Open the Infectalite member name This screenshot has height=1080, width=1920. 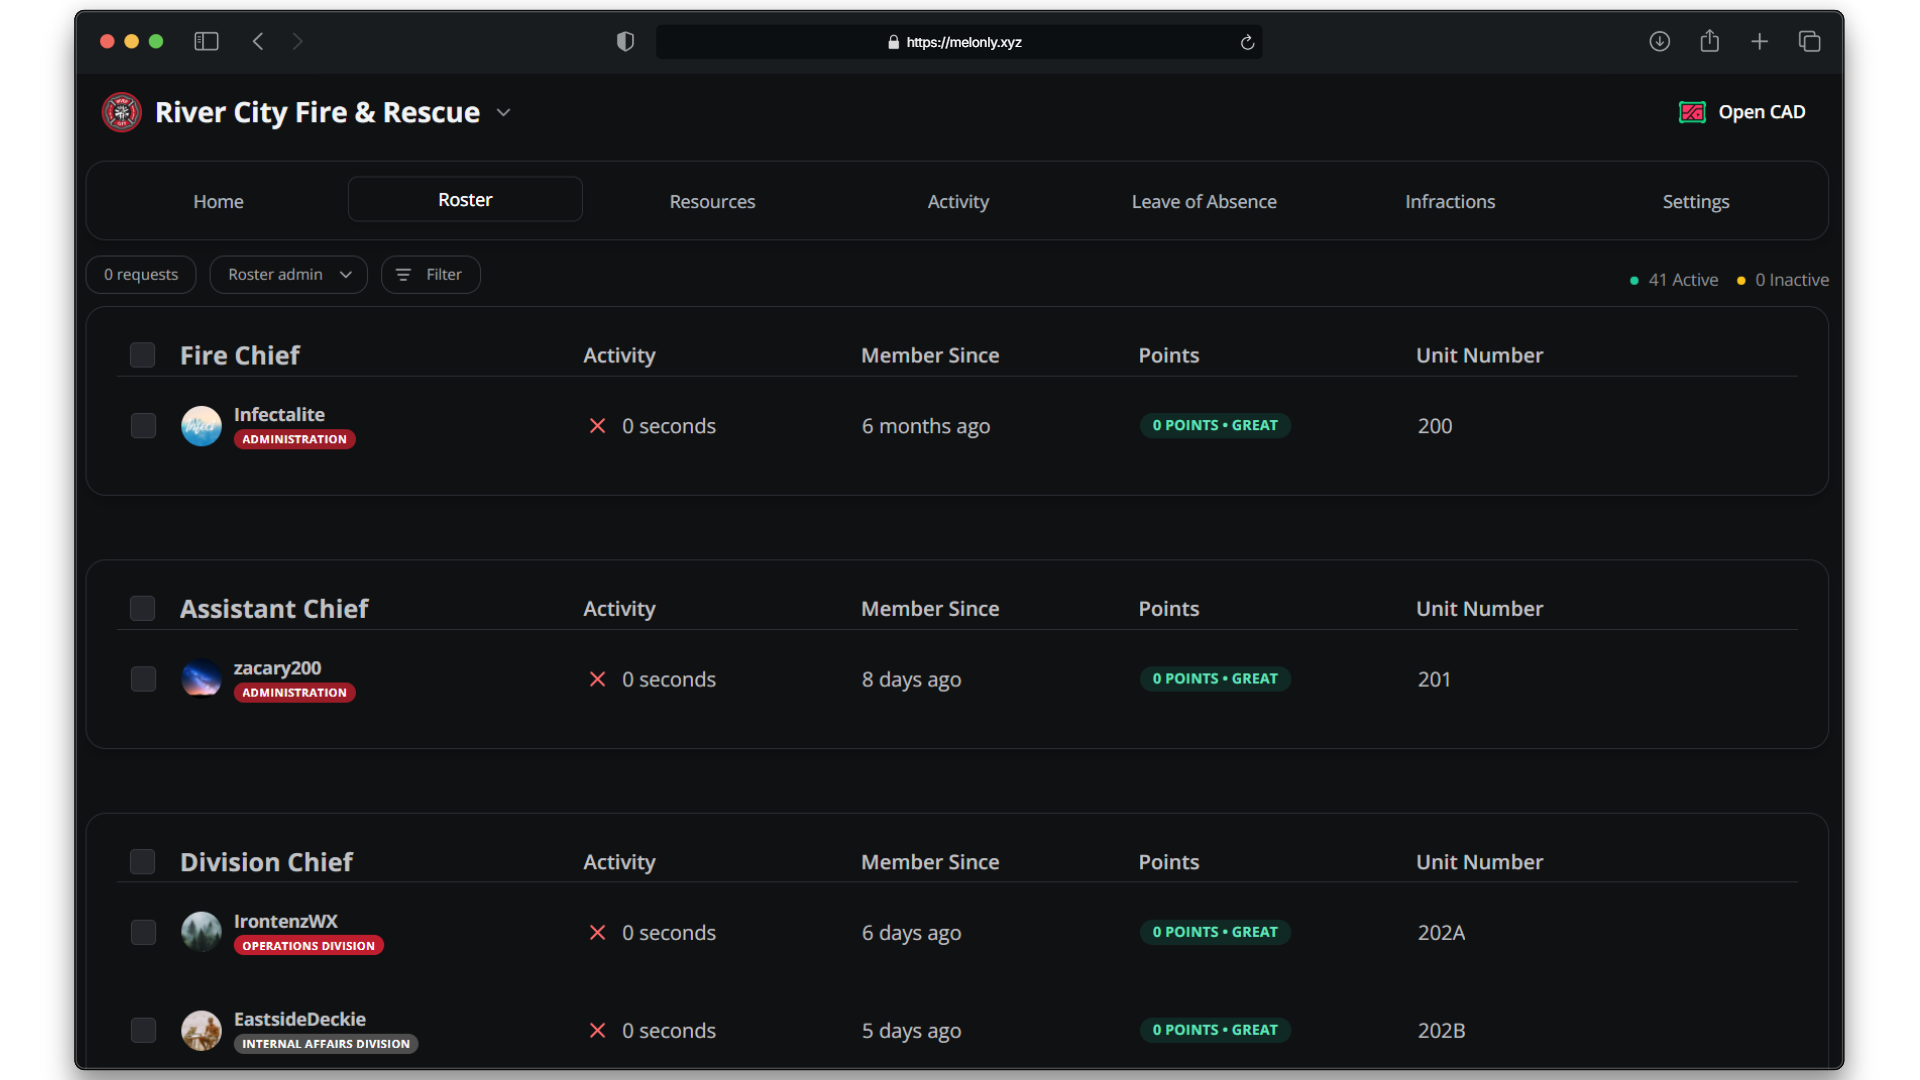(279, 414)
